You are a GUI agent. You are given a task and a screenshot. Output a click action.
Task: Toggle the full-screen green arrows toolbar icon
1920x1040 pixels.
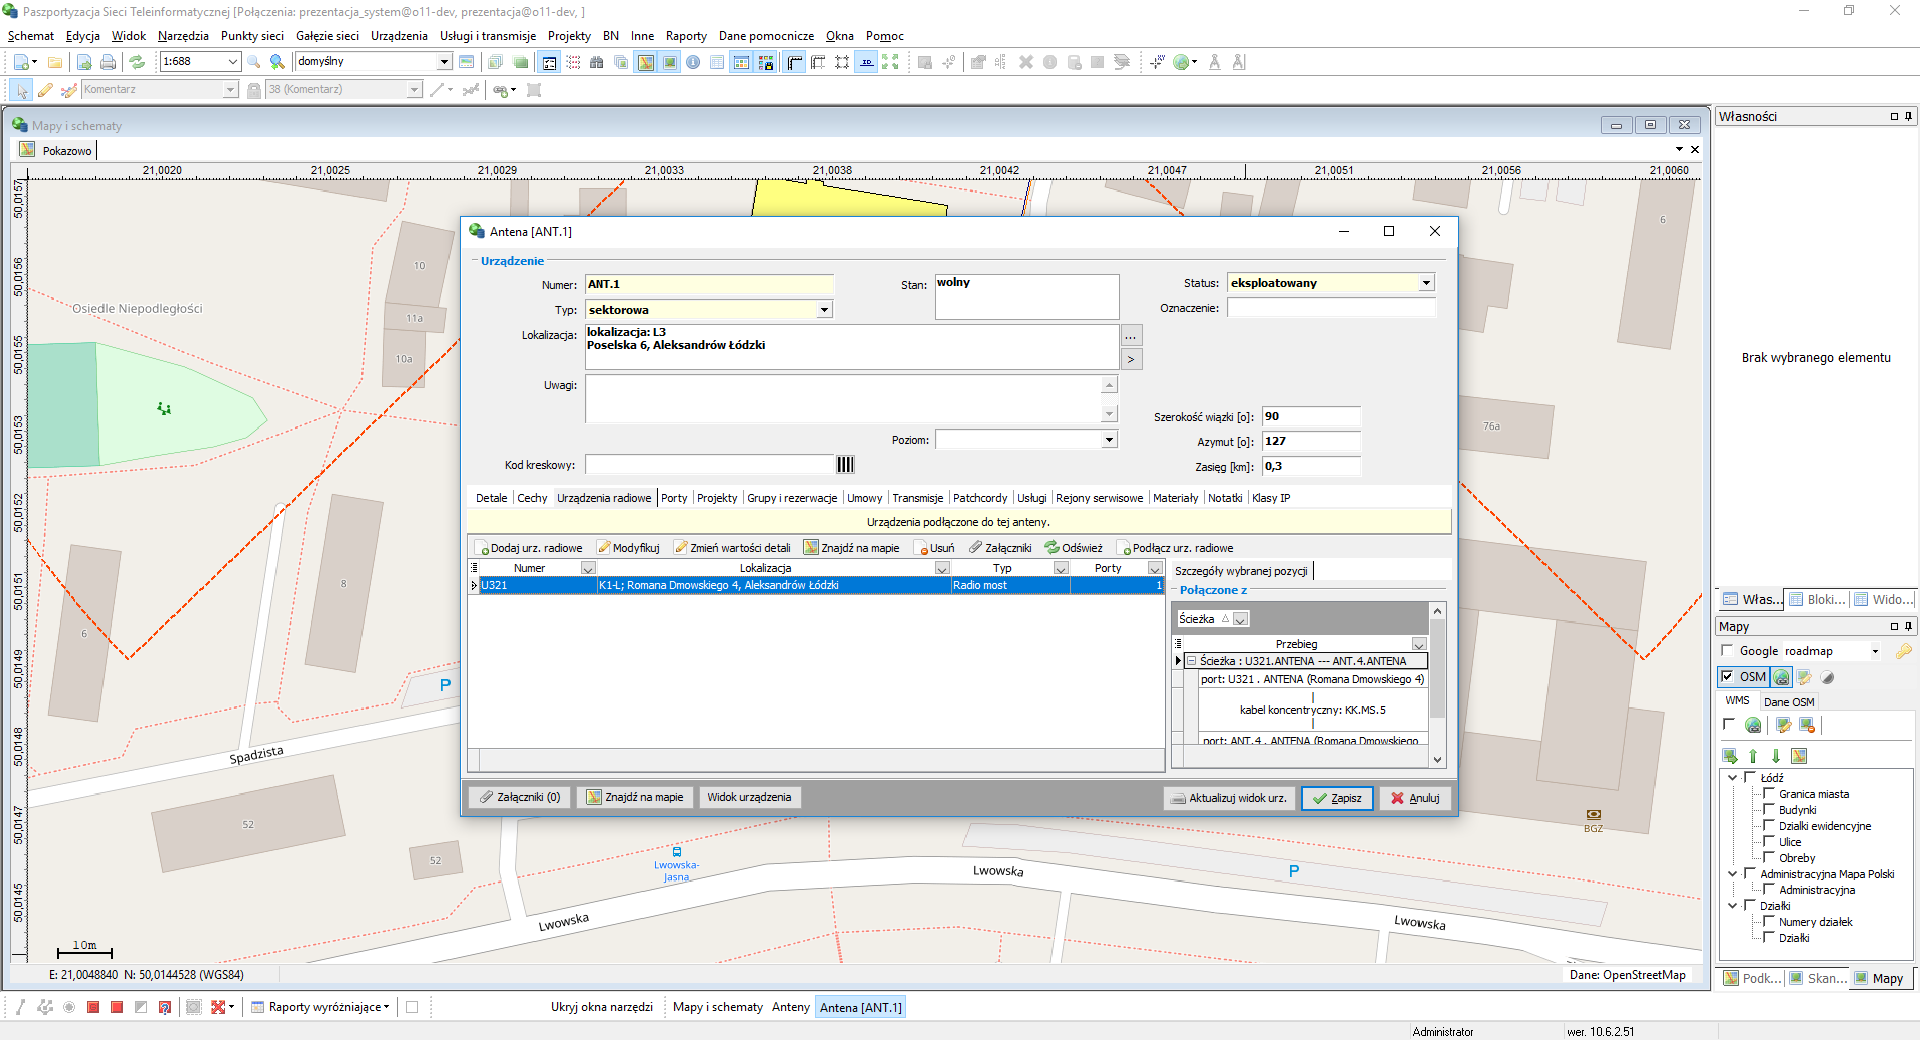point(890,62)
